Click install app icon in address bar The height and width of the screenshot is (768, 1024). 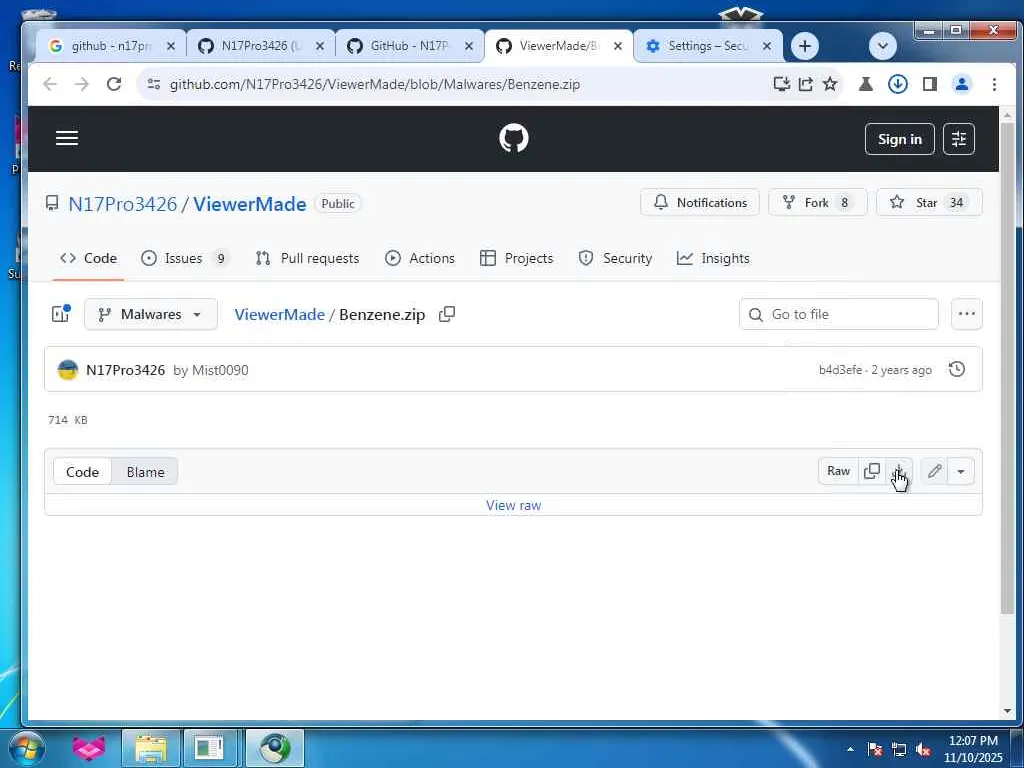tap(781, 84)
